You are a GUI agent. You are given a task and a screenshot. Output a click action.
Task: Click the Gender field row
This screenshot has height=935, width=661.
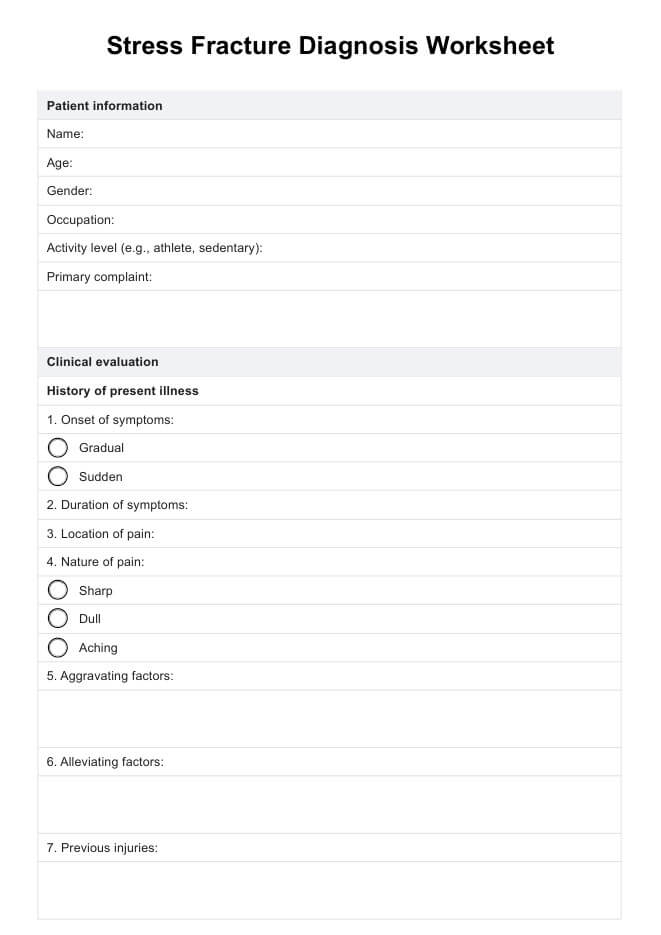(330, 191)
